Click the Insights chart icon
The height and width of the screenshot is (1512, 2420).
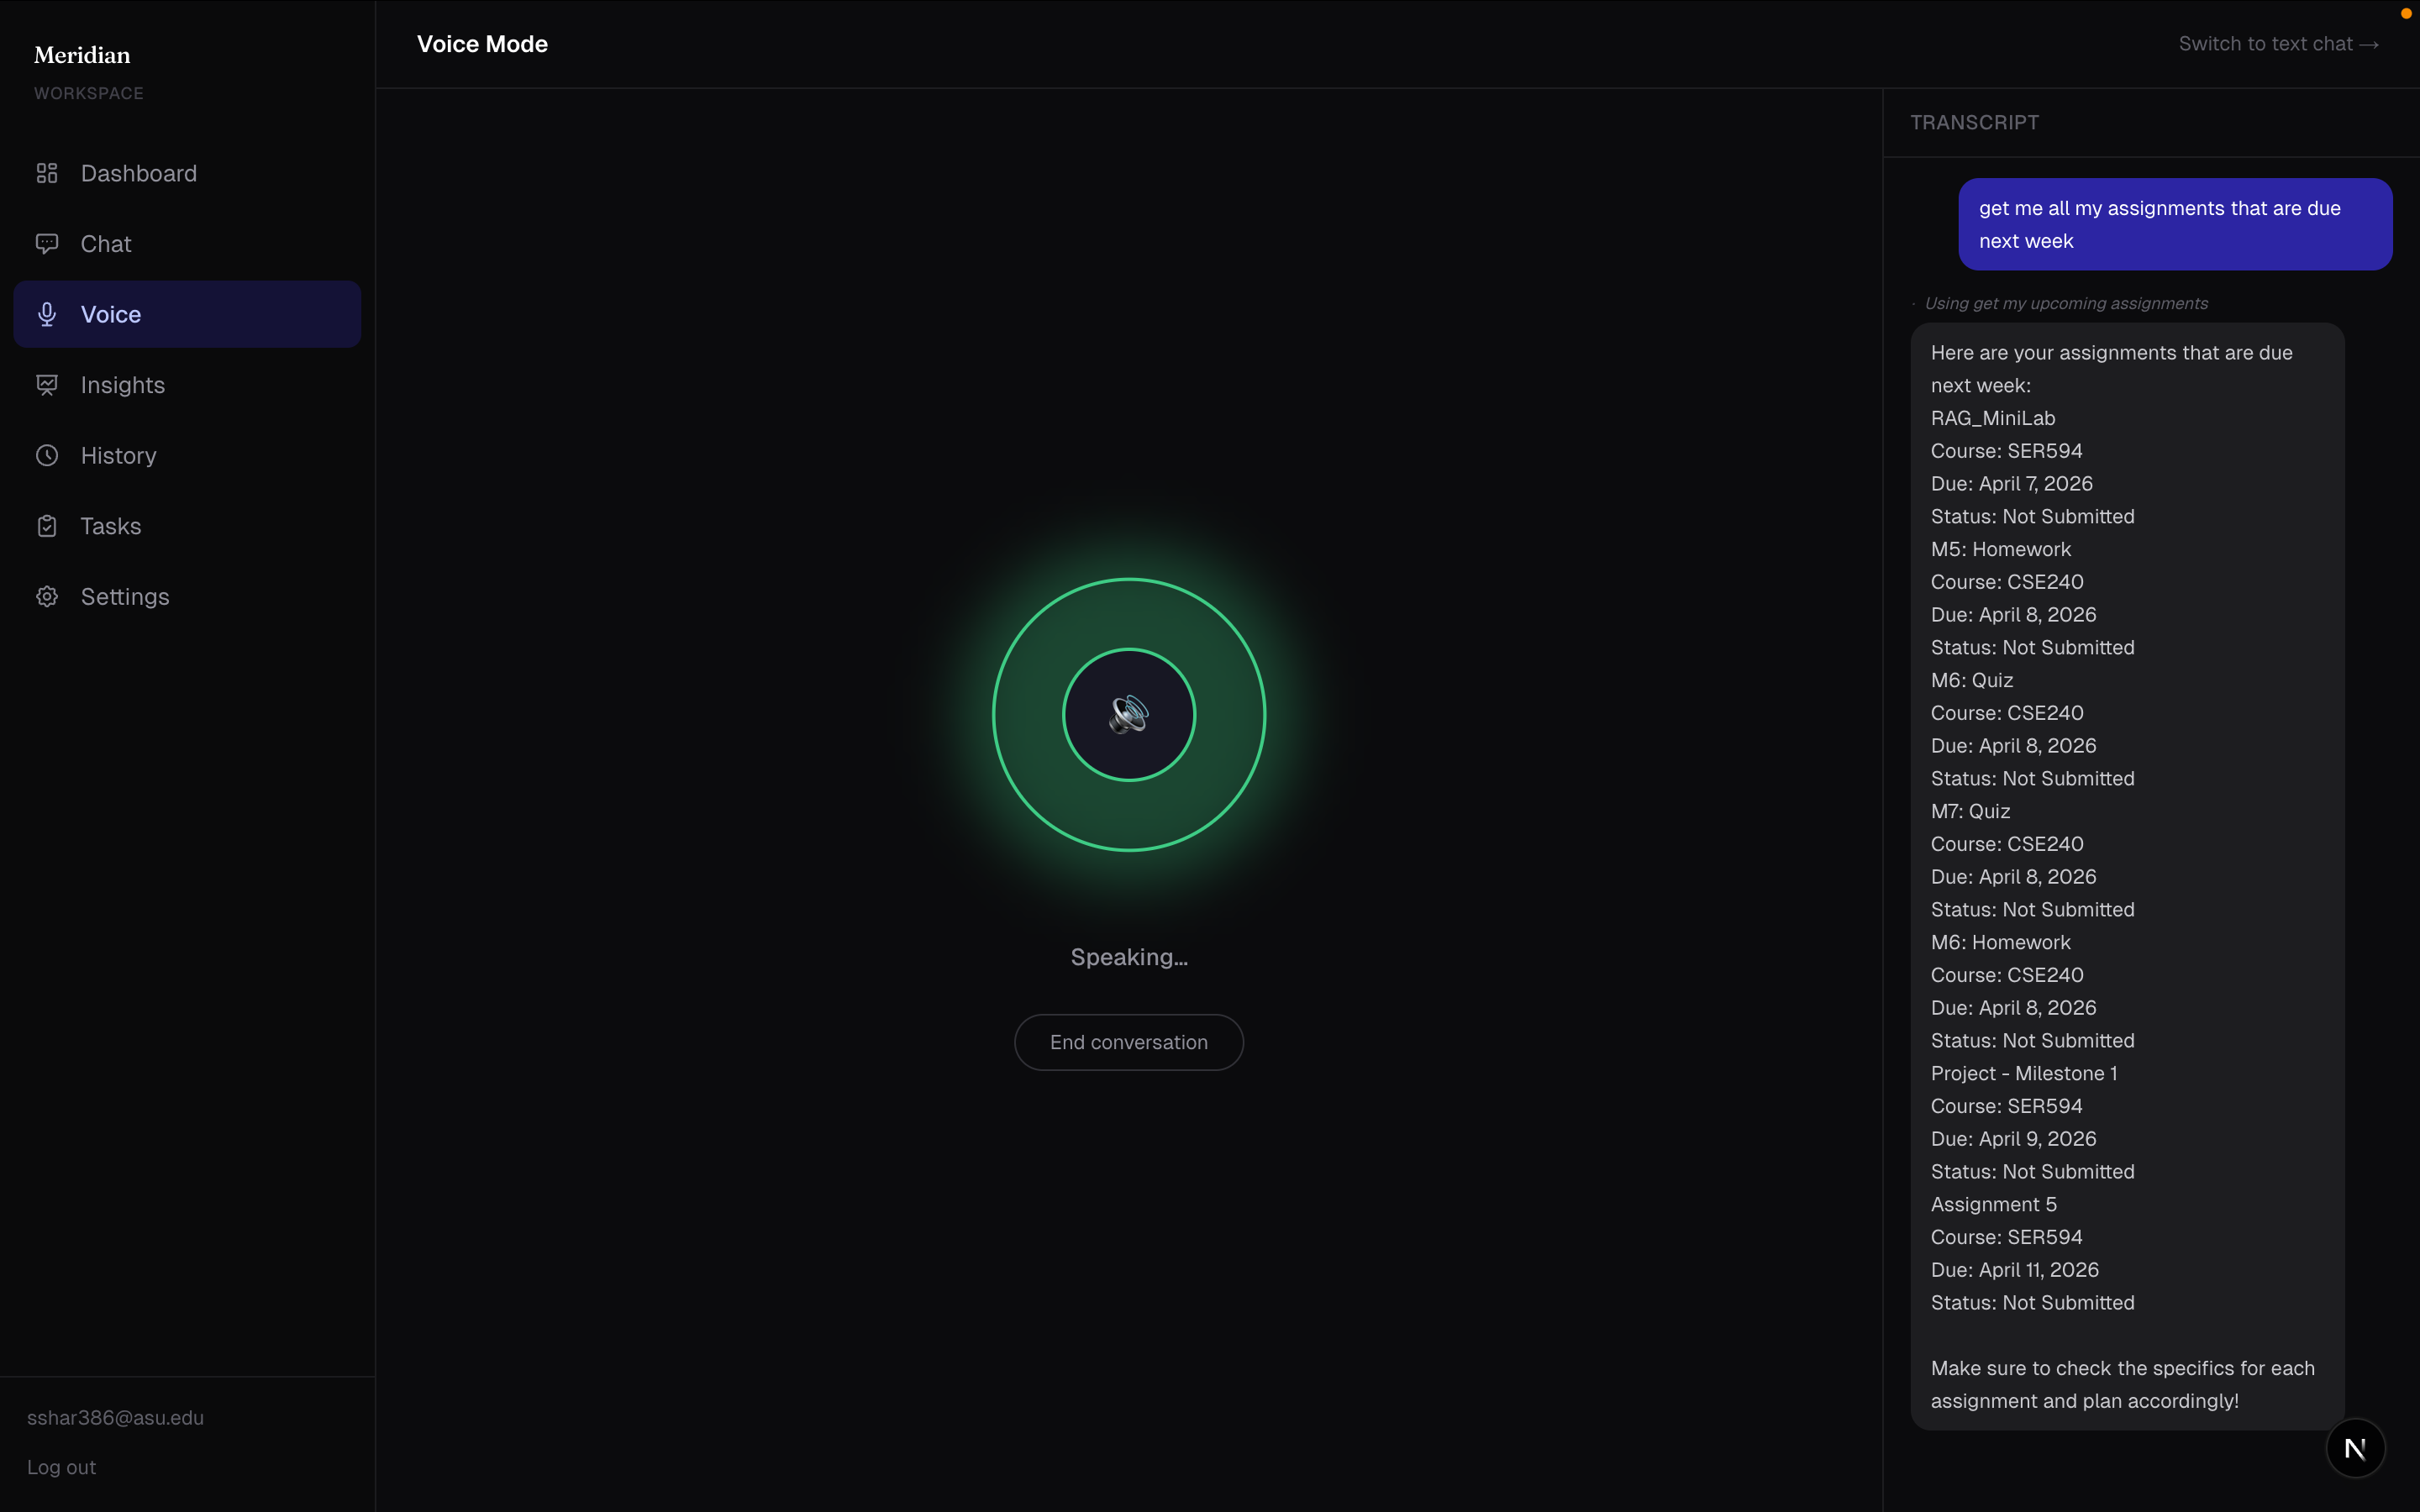(47, 385)
